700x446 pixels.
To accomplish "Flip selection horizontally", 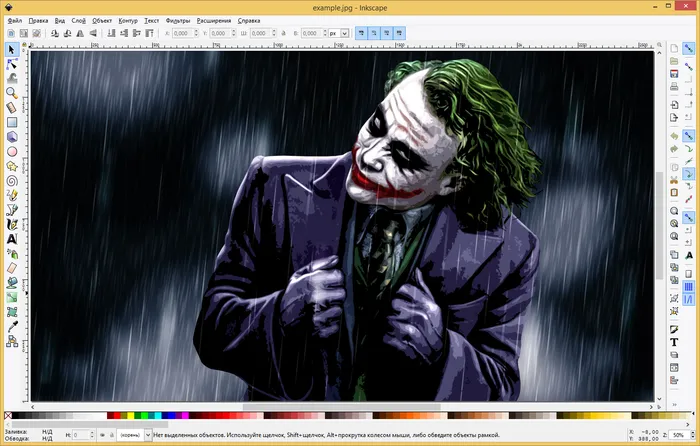I will pyautogui.click(x=80, y=33).
